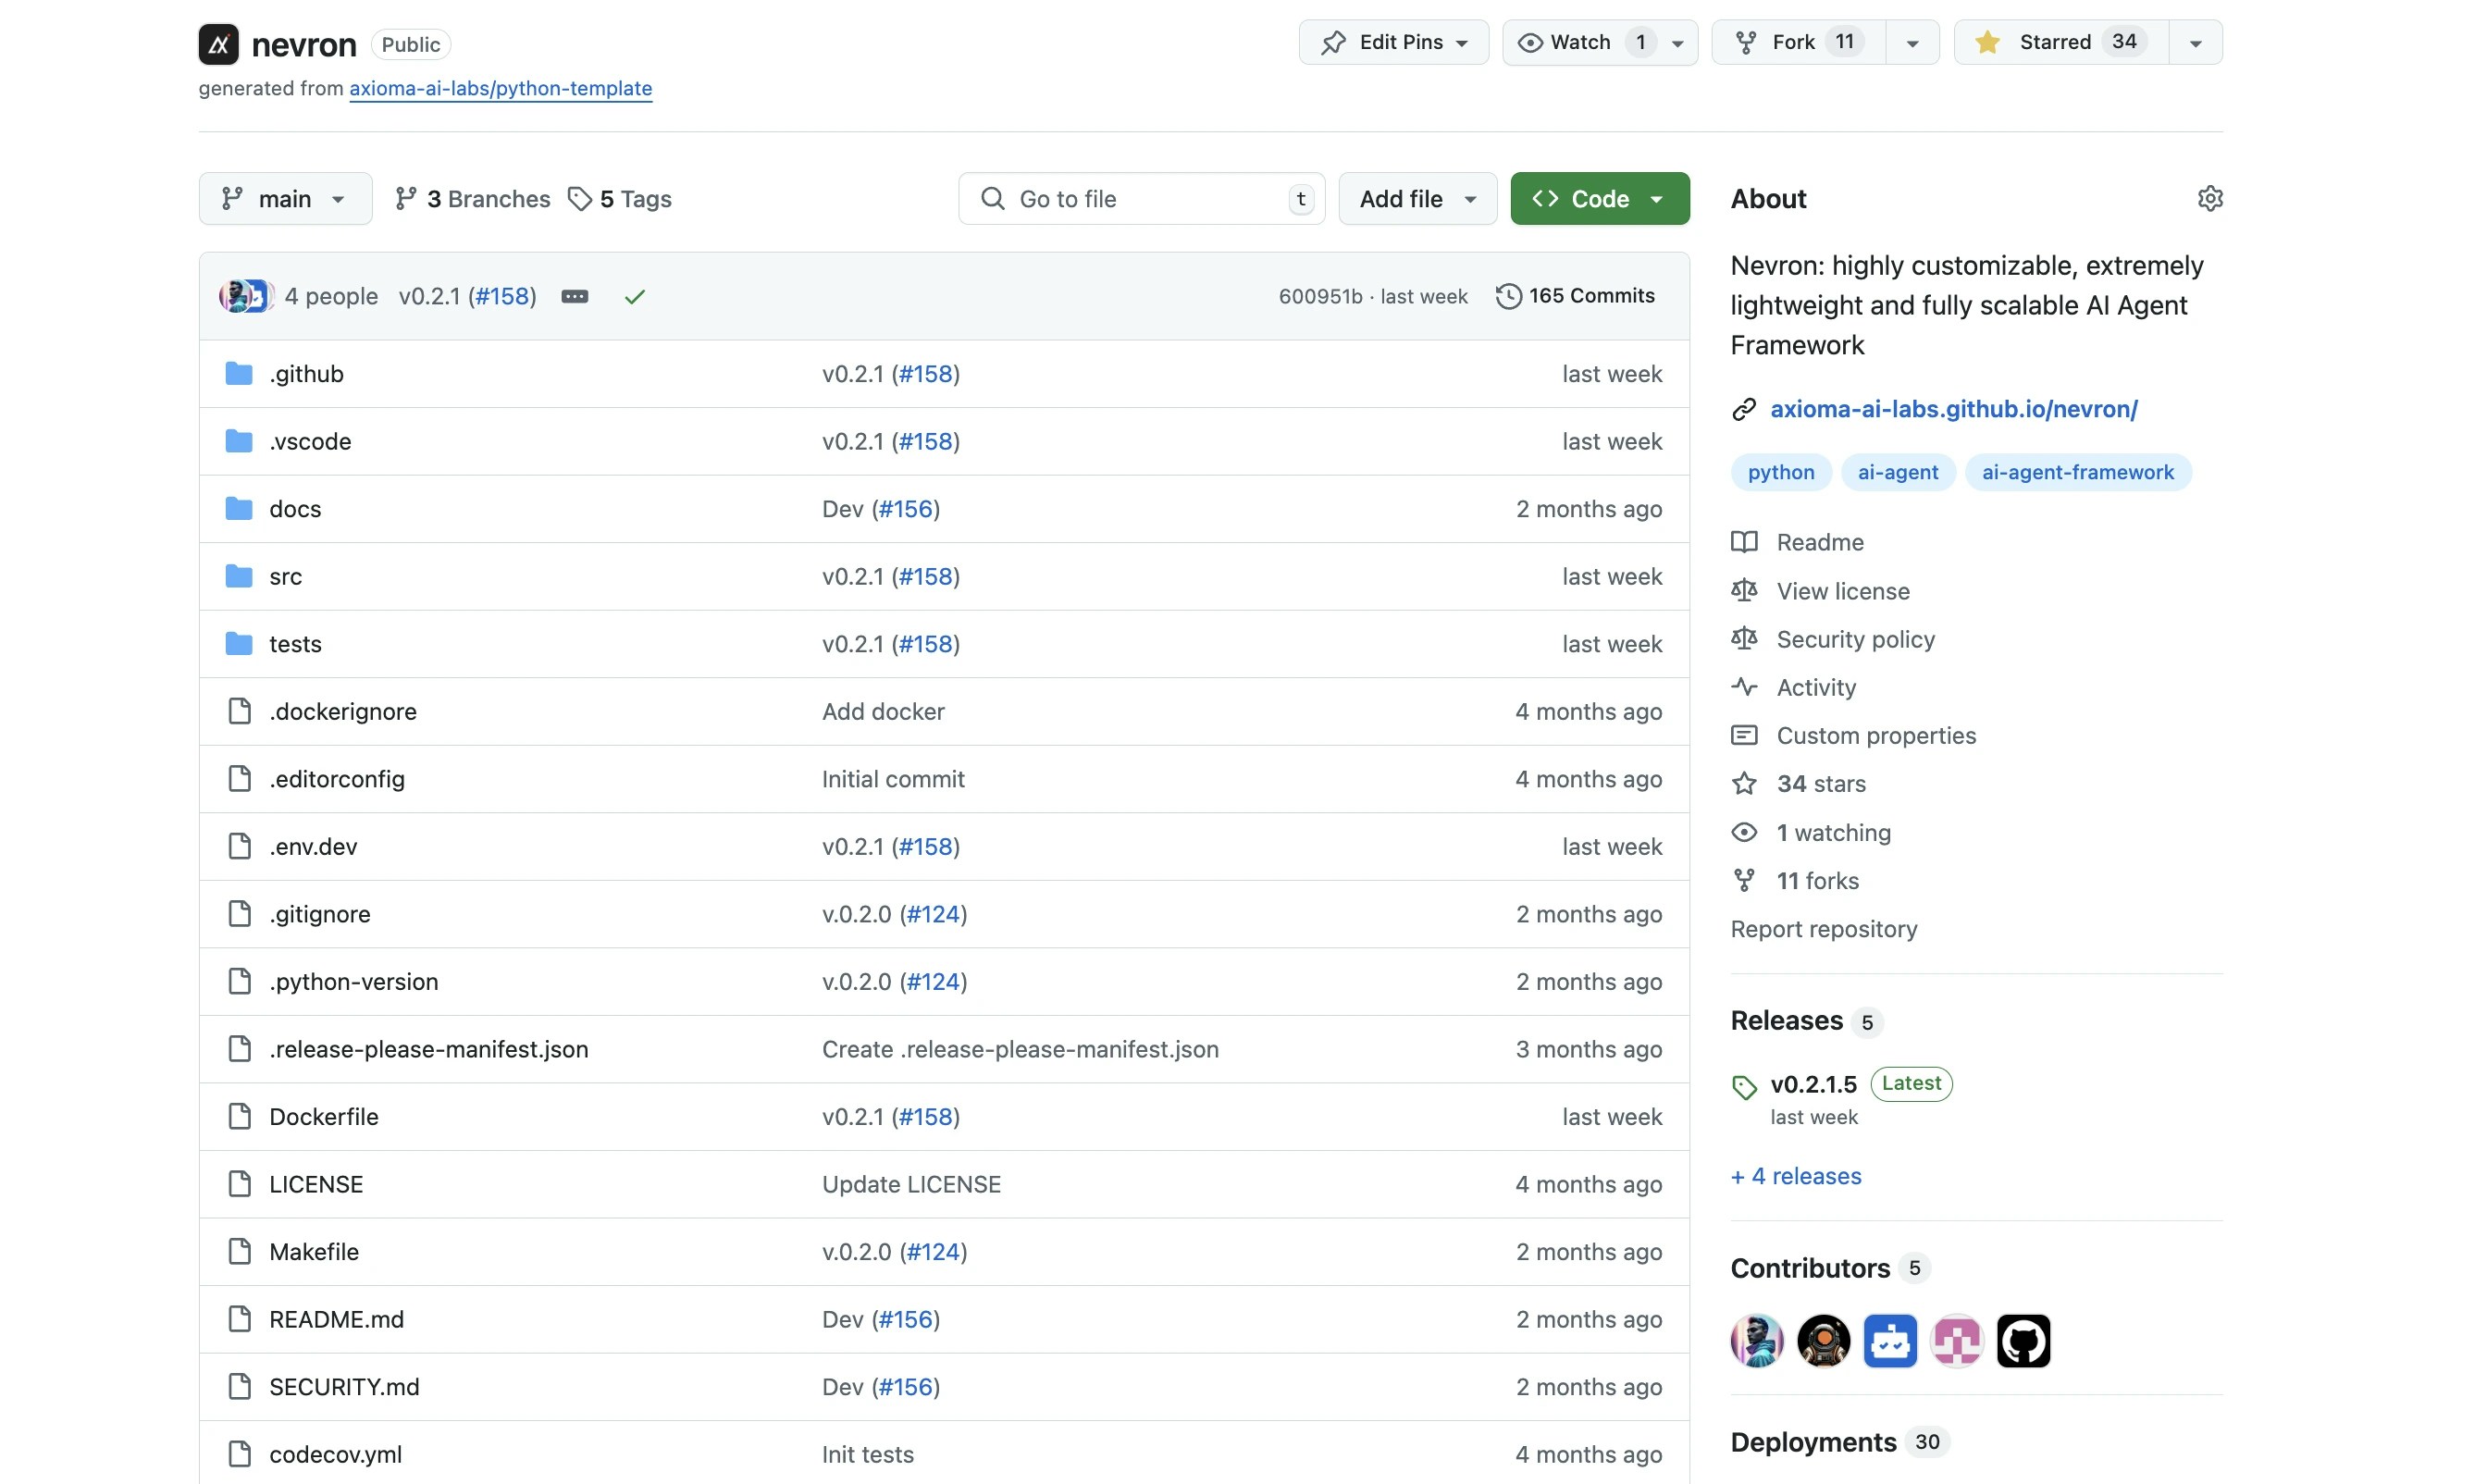The image size is (2487, 1484).
Task: Expand commit message ellipsis button
Action: 574,297
